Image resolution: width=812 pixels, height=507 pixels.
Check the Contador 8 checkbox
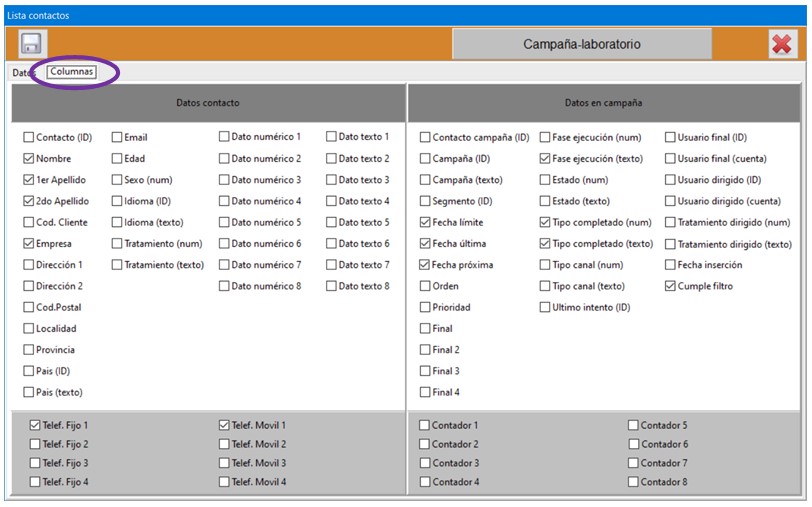click(x=633, y=482)
